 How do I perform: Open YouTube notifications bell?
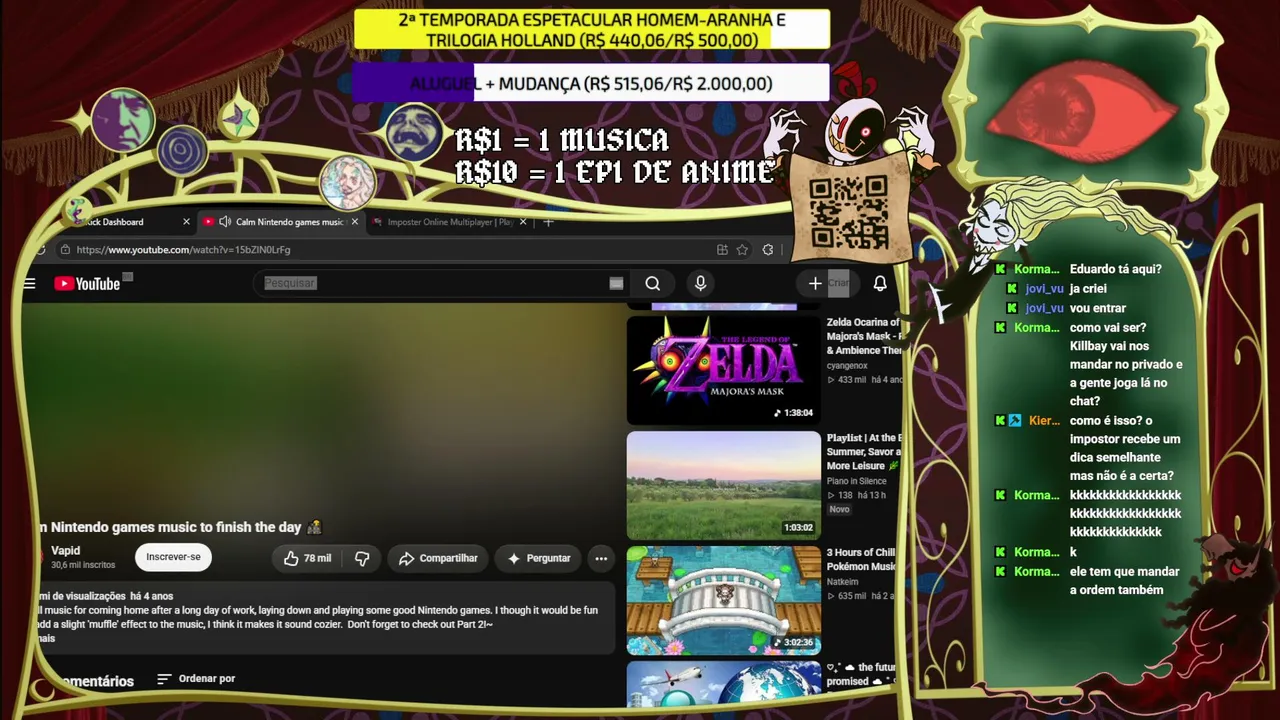coord(880,284)
